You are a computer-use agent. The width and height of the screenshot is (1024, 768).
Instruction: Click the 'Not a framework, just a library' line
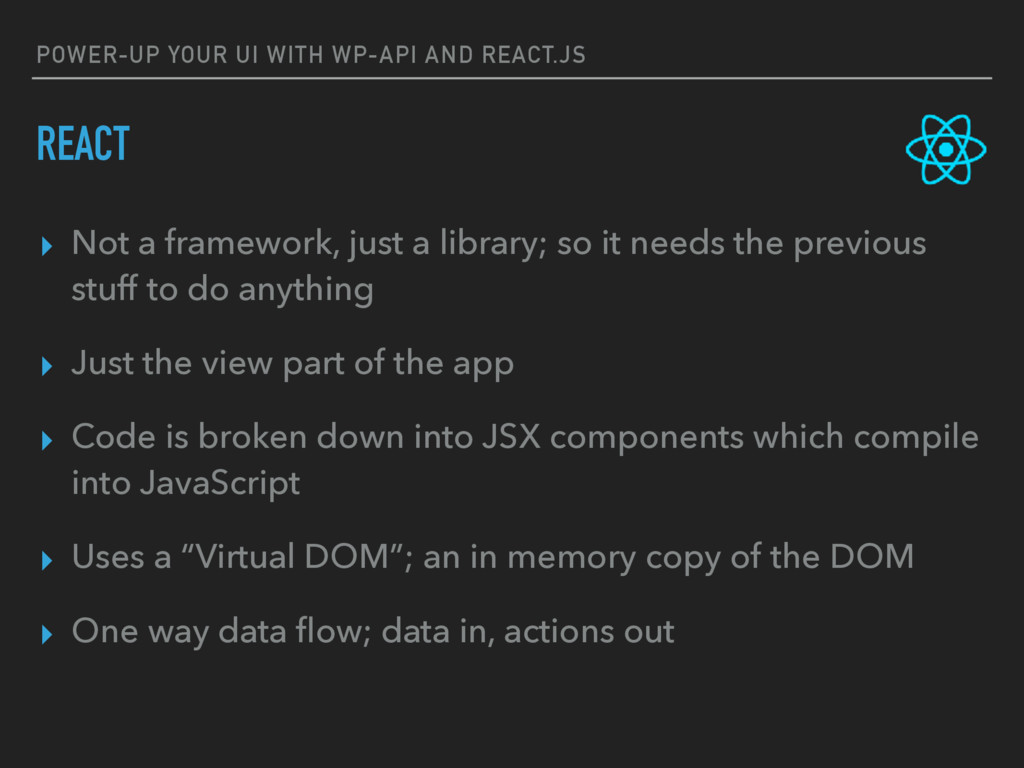click(499, 244)
